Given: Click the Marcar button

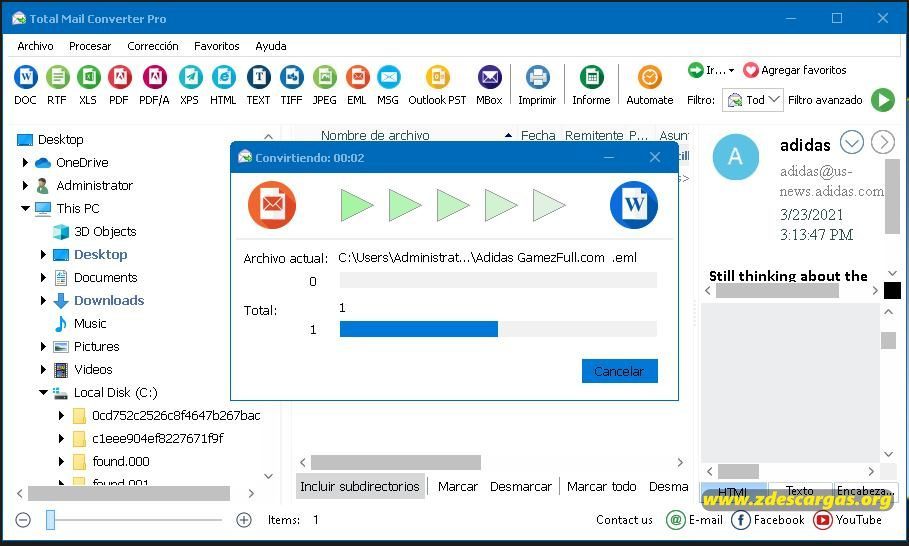Looking at the screenshot, I should pos(458,486).
